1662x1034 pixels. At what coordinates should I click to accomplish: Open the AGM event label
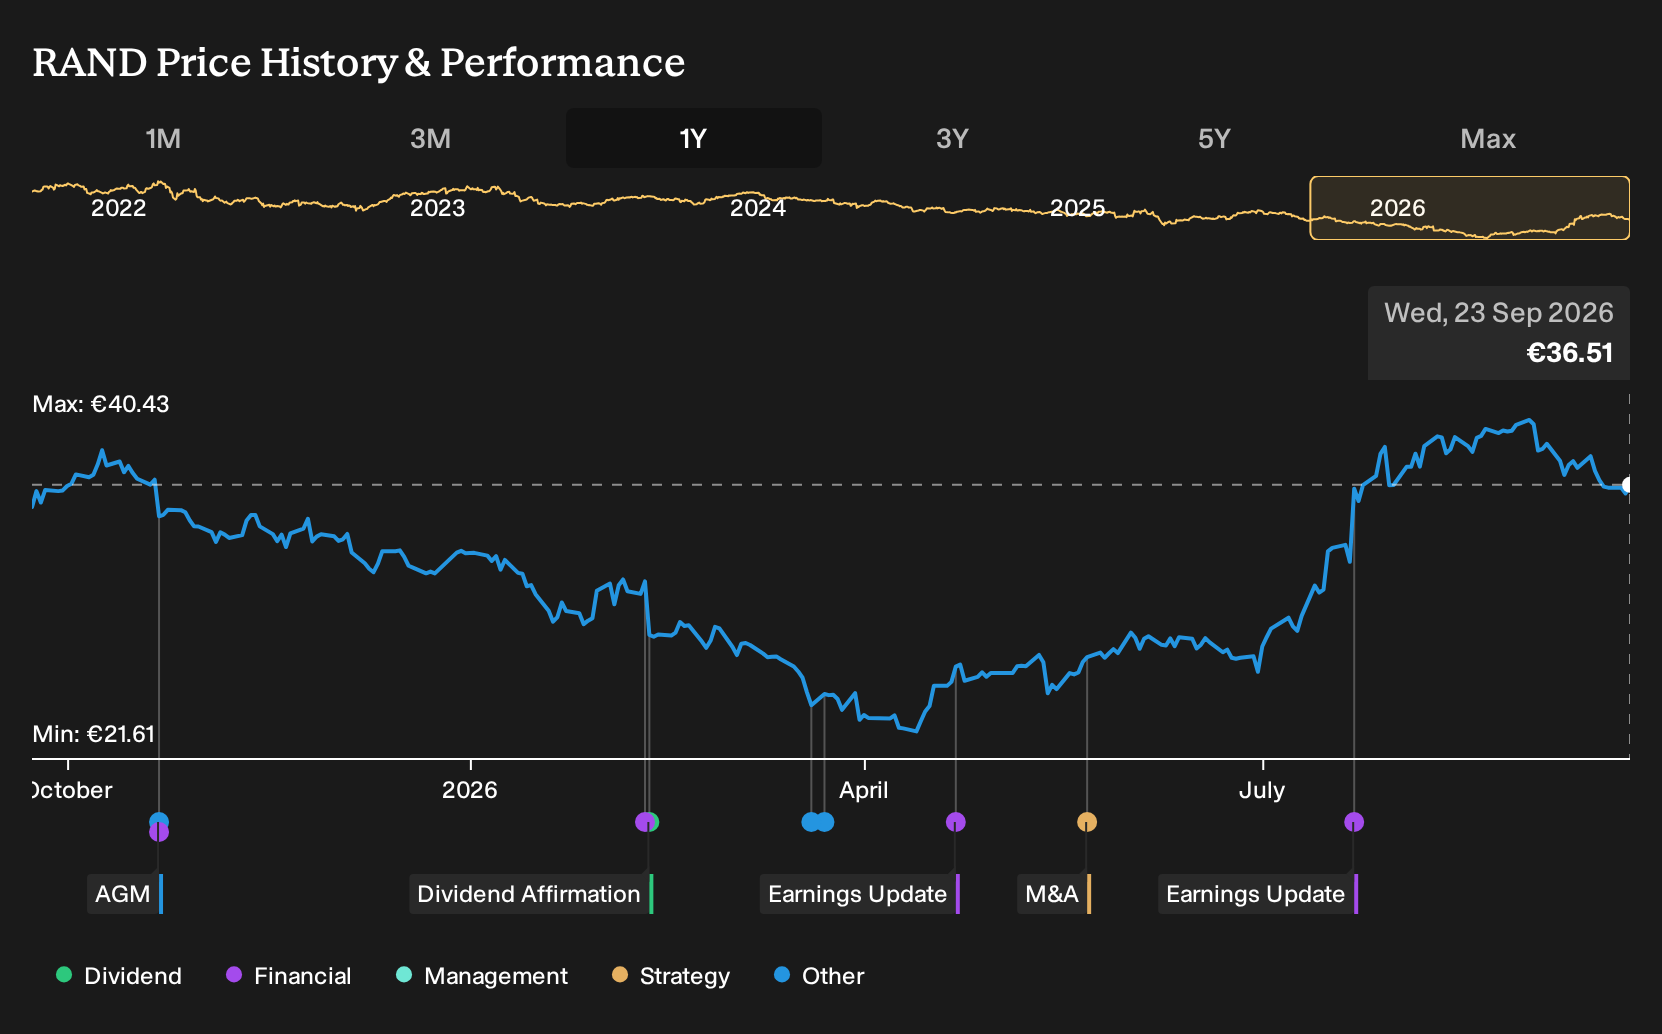124,894
